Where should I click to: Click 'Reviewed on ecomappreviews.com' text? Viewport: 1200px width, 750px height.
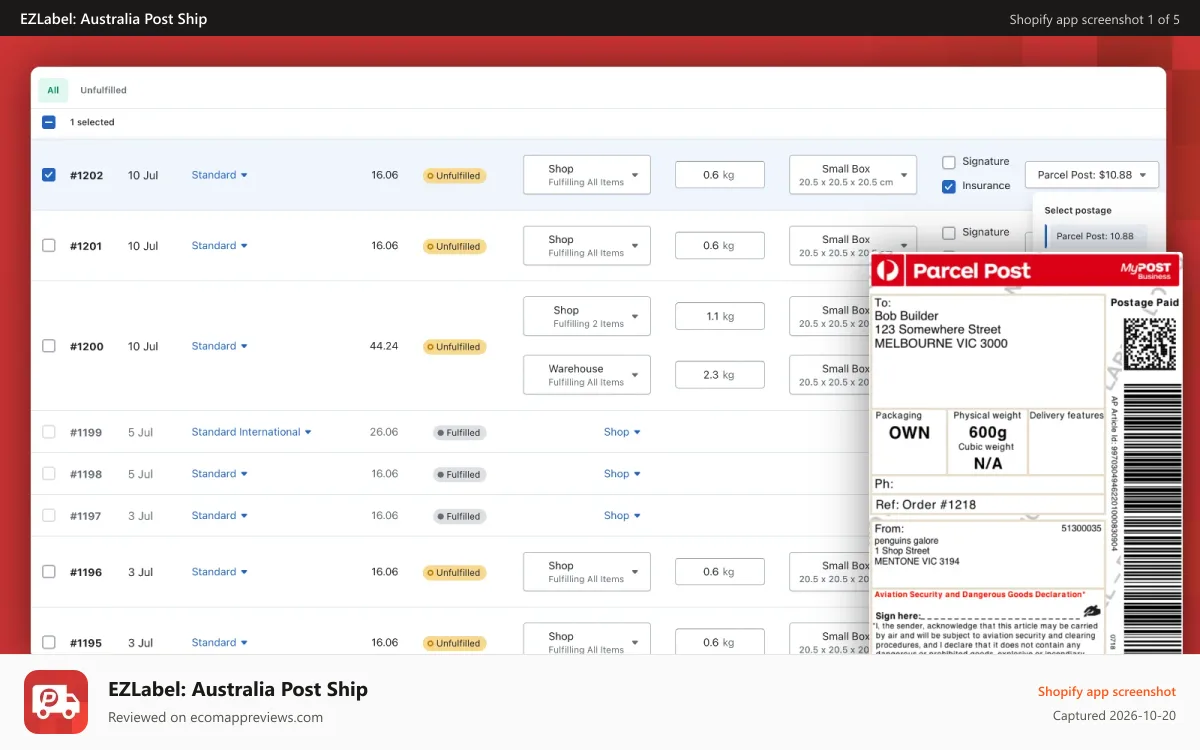tap(215, 717)
